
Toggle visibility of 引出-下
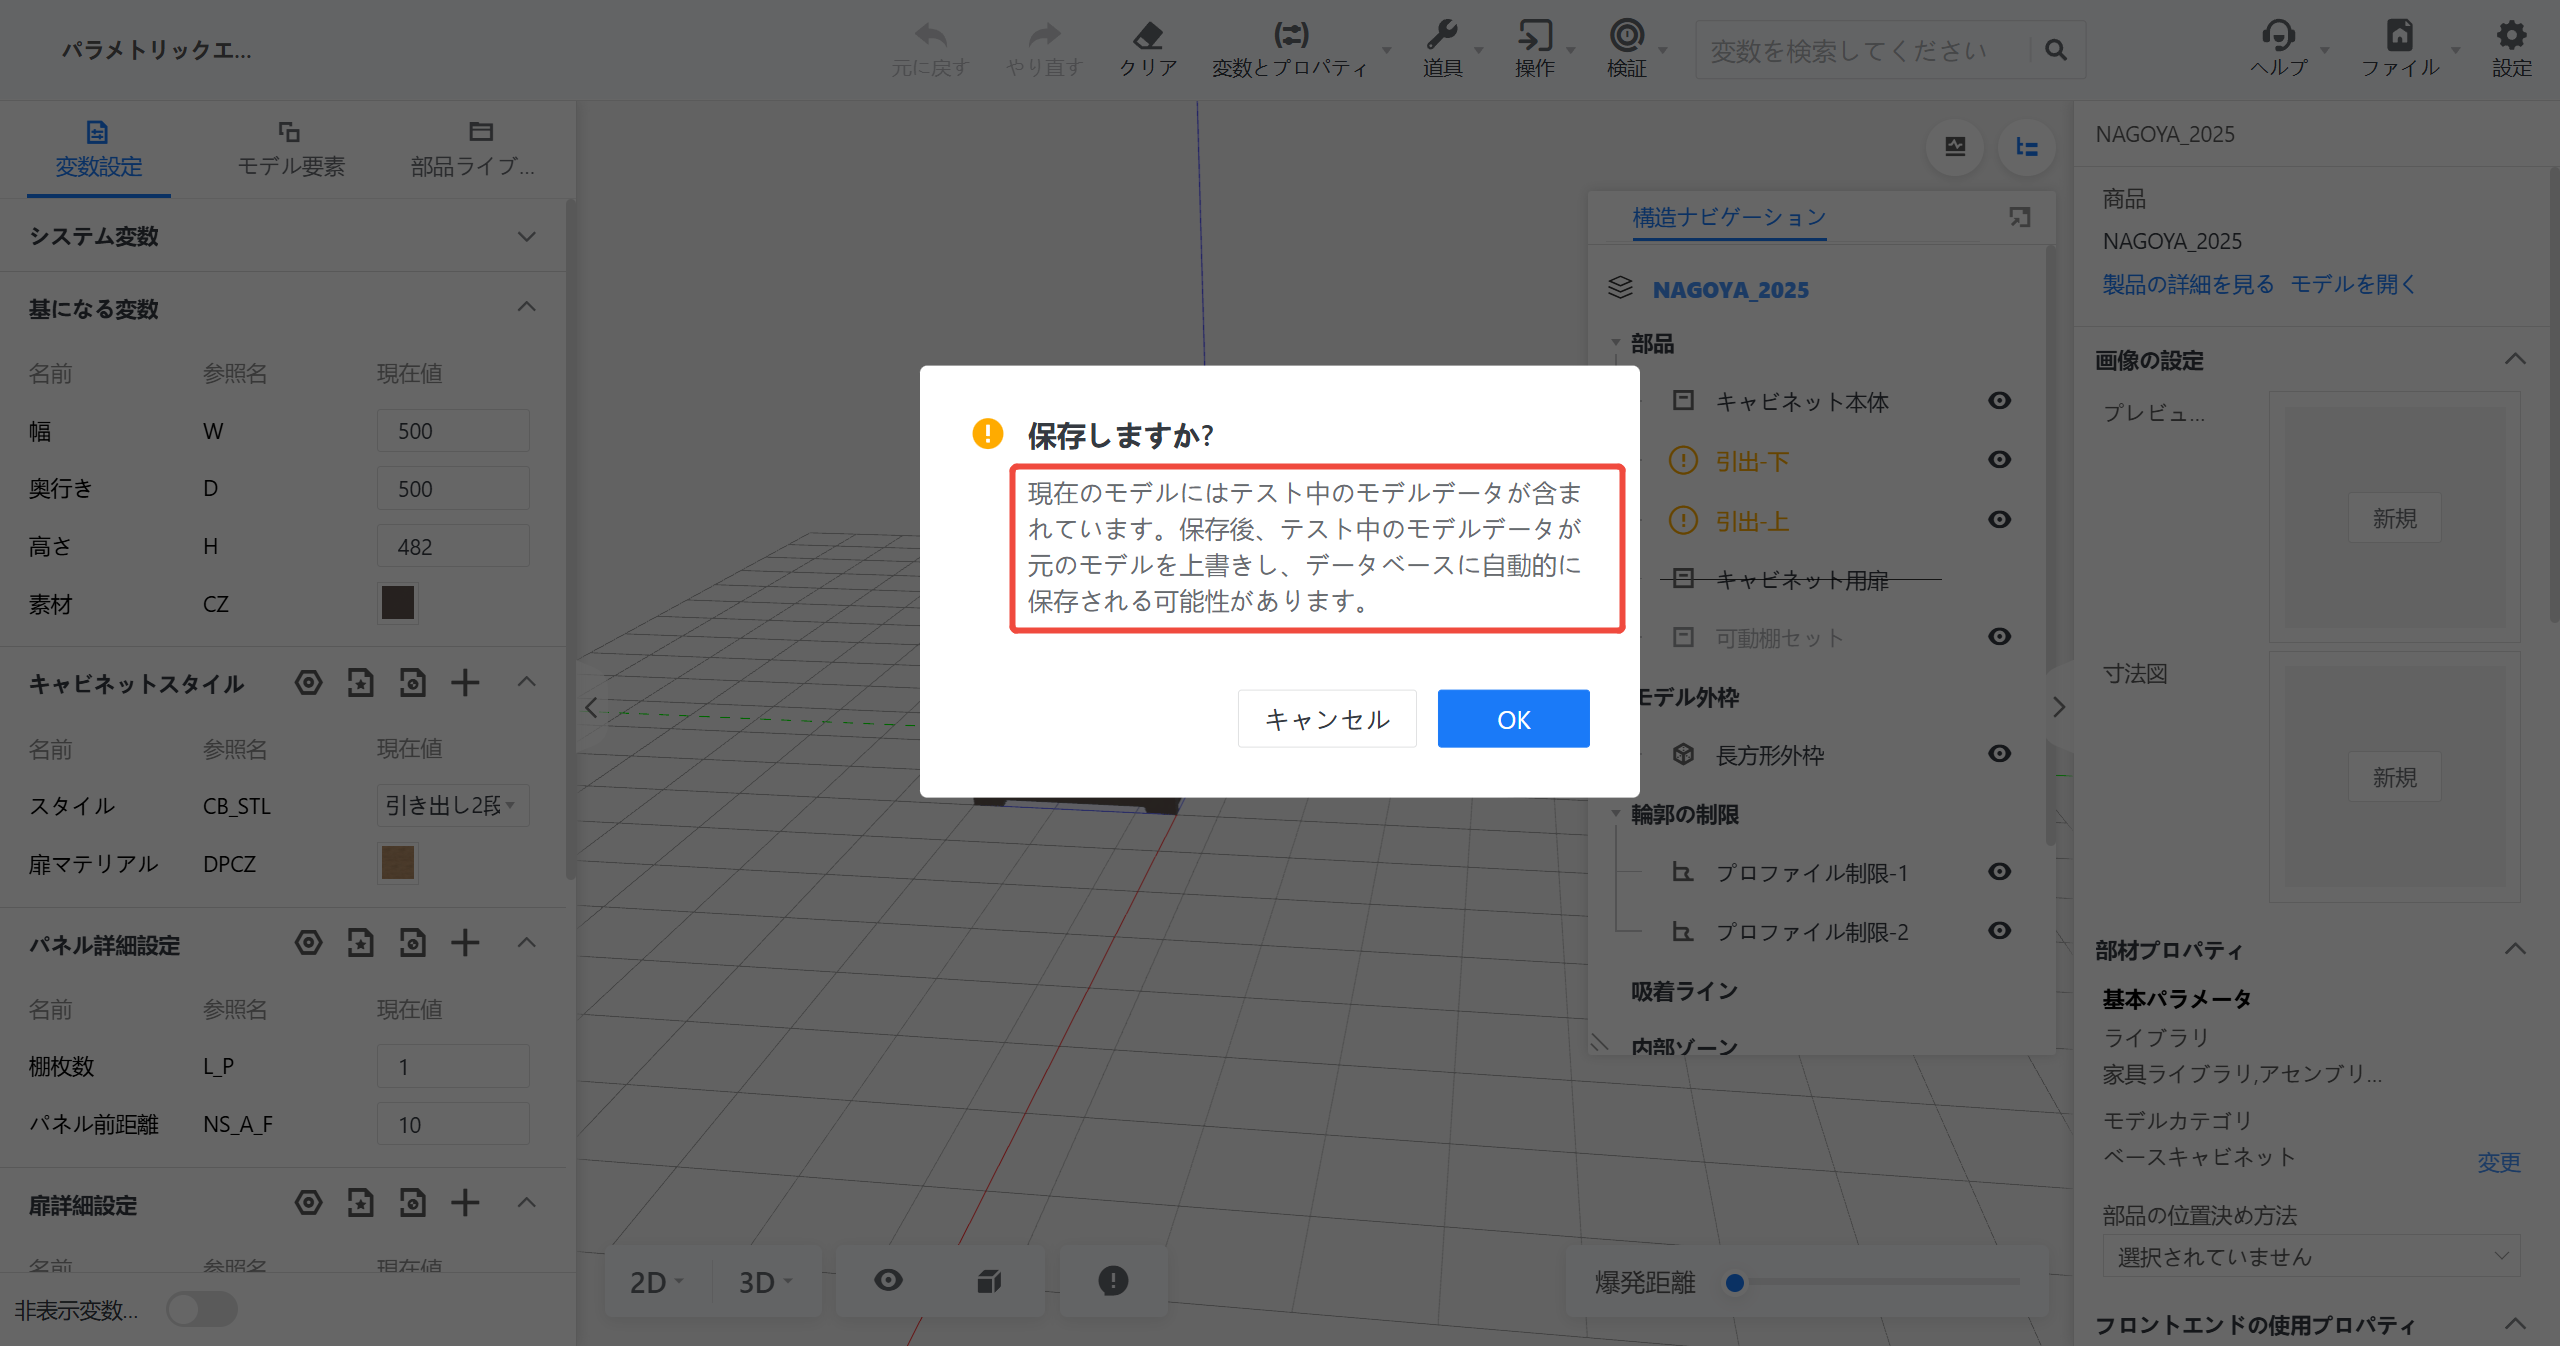coord(1999,460)
